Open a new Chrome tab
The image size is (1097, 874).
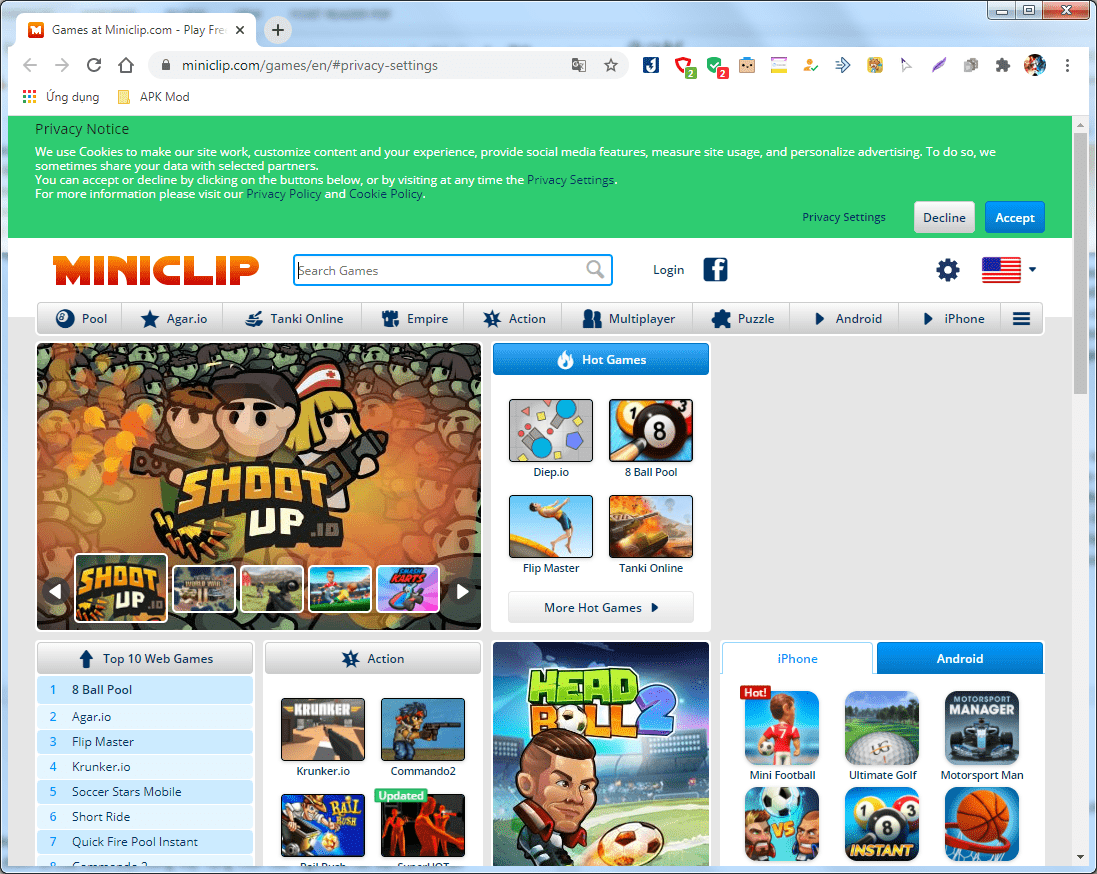pos(278,29)
